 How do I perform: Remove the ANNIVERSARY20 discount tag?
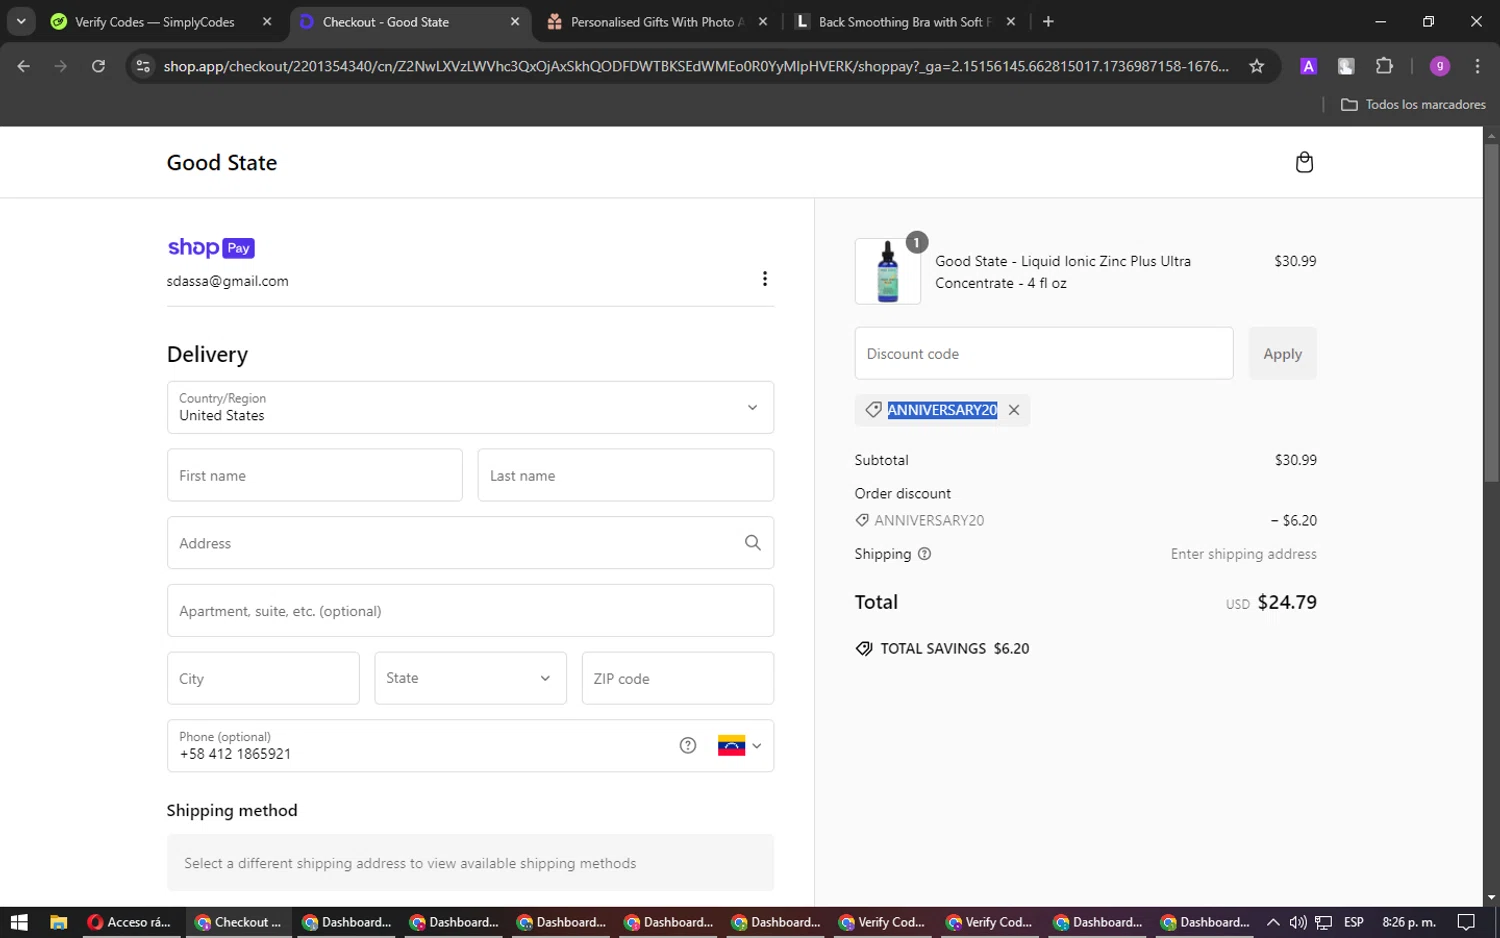[x=1014, y=410]
